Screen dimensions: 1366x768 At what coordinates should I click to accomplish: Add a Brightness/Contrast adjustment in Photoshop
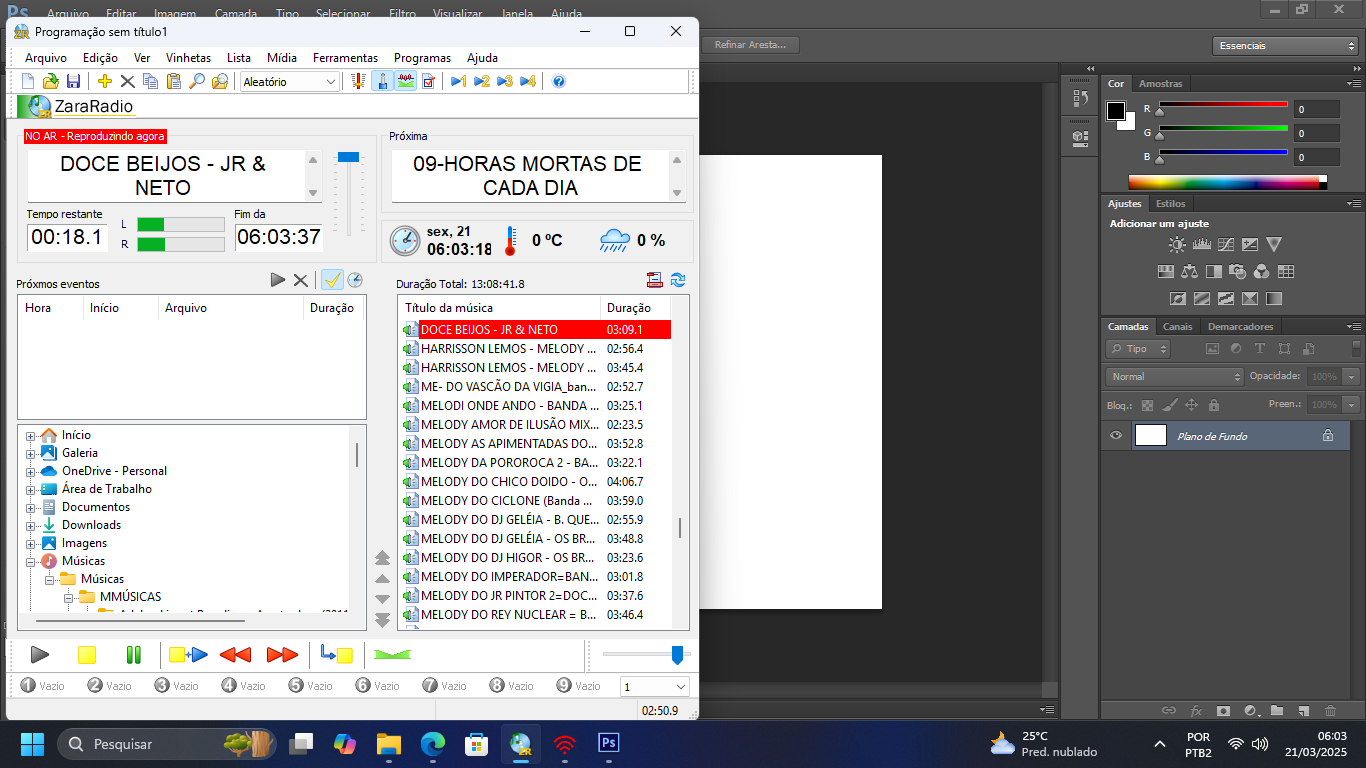click(x=1177, y=244)
